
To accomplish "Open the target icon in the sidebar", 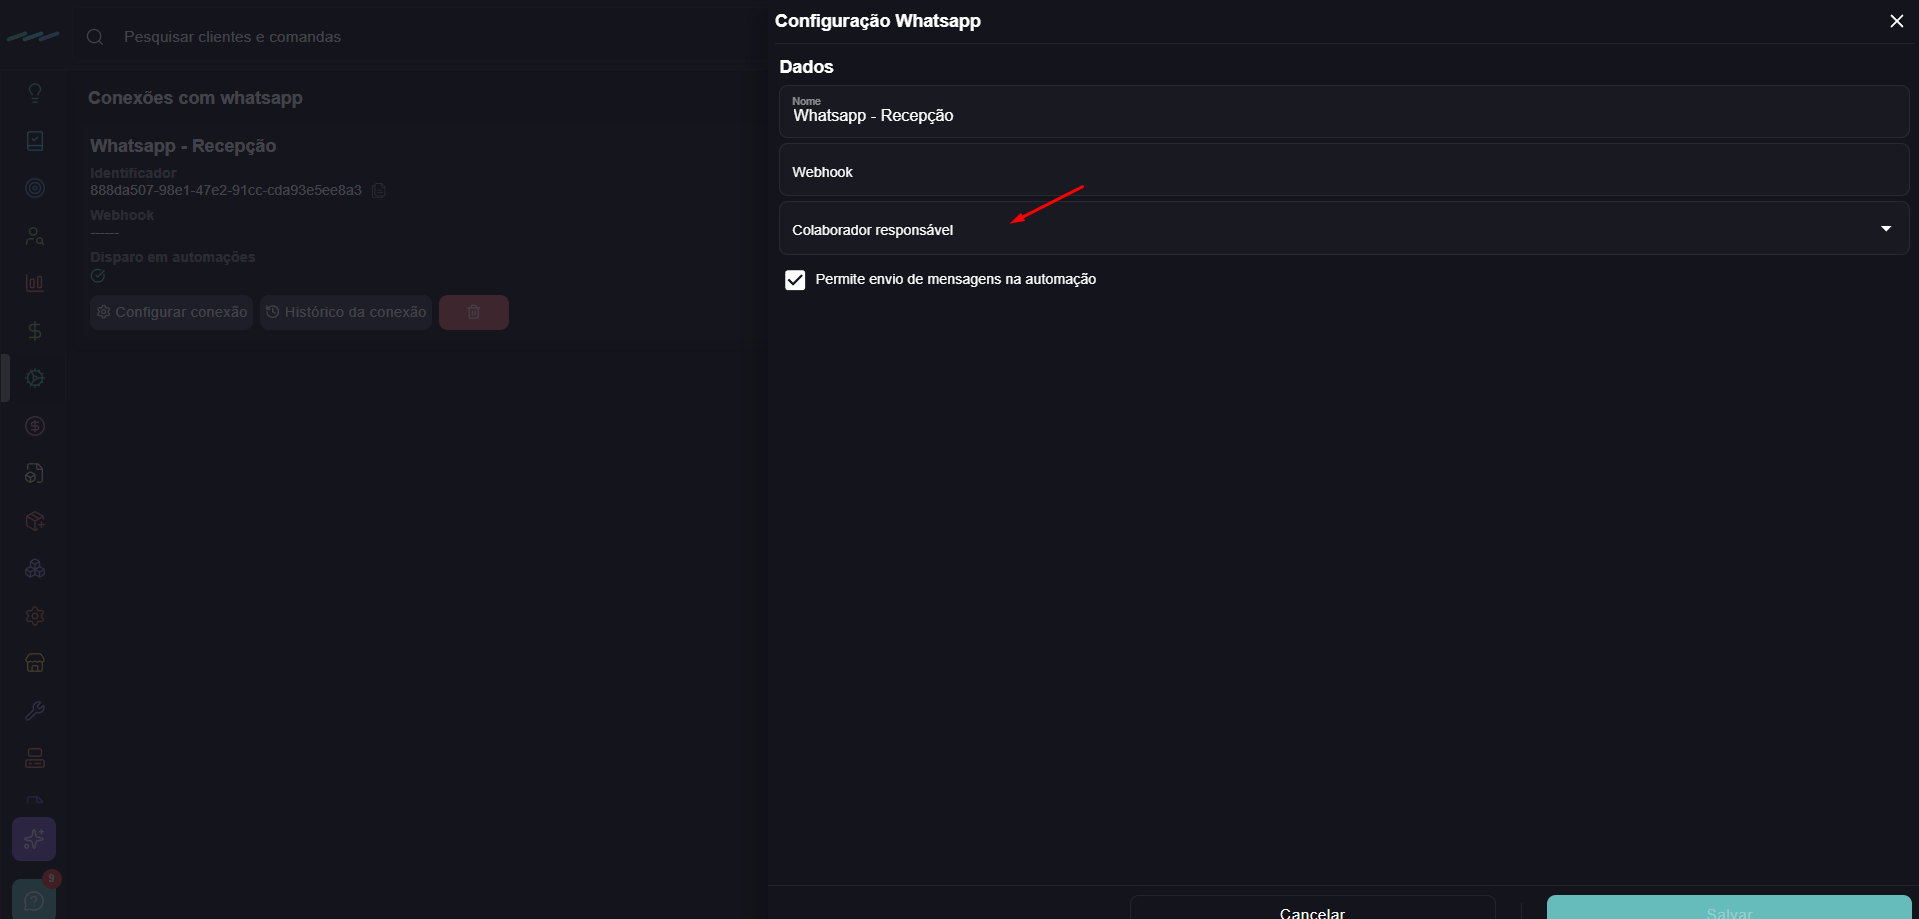I will pyautogui.click(x=35, y=188).
